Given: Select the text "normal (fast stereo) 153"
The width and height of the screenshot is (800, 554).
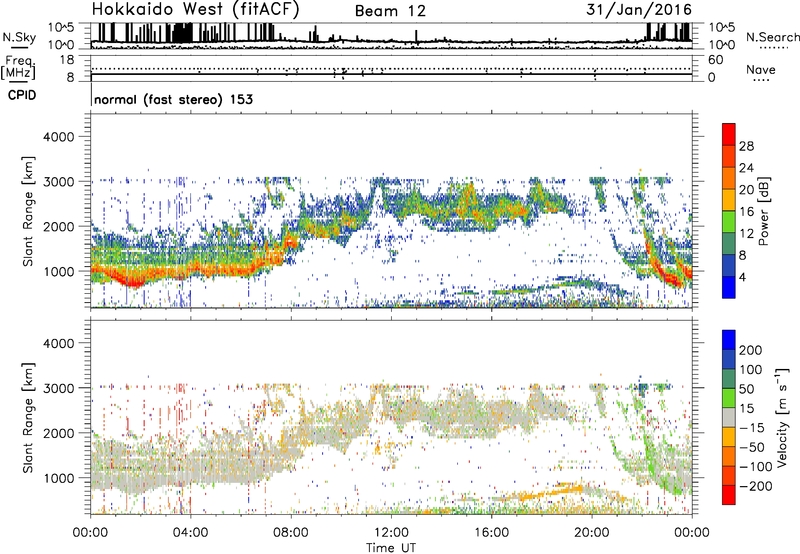Looking at the screenshot, I should coord(173,99).
